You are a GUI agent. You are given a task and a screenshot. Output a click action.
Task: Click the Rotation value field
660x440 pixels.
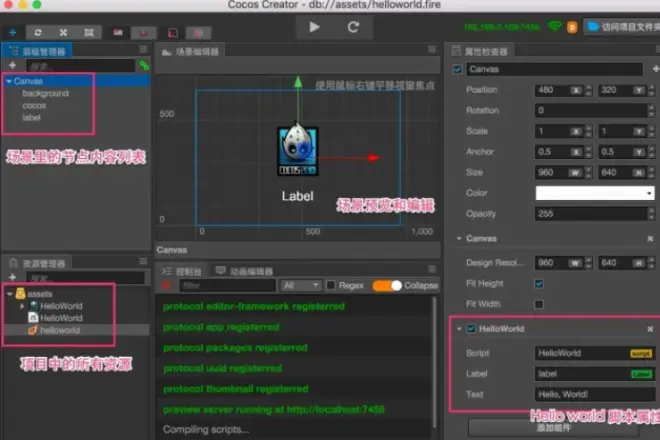click(591, 110)
